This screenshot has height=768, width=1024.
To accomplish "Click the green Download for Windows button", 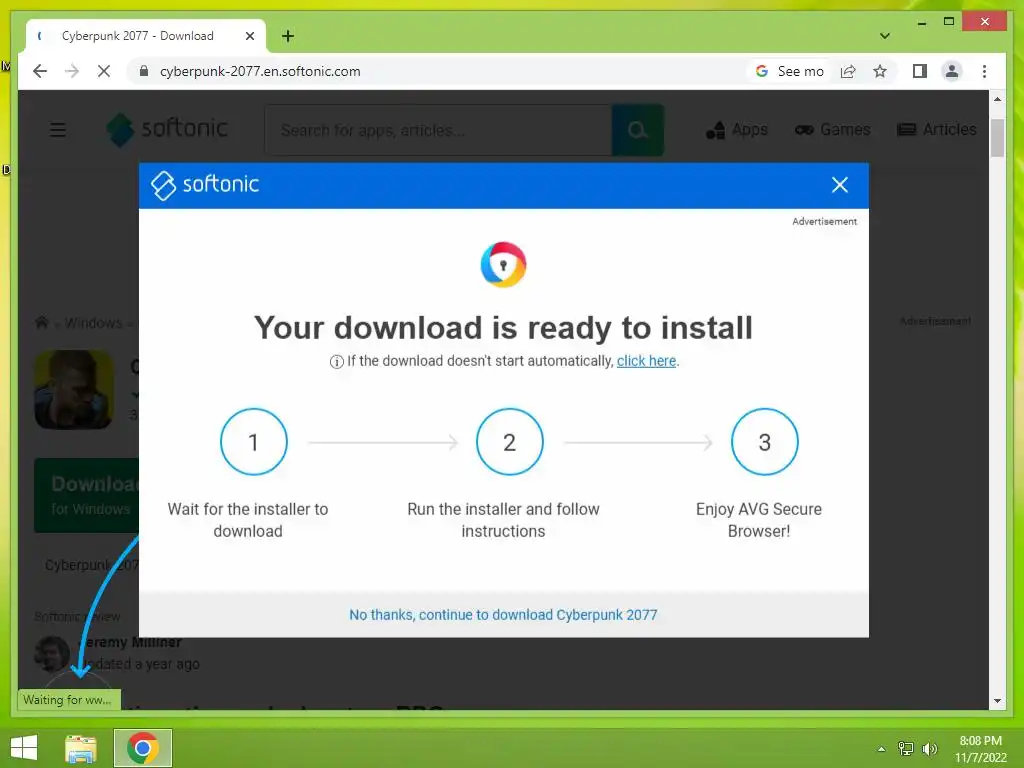I will point(87,495).
